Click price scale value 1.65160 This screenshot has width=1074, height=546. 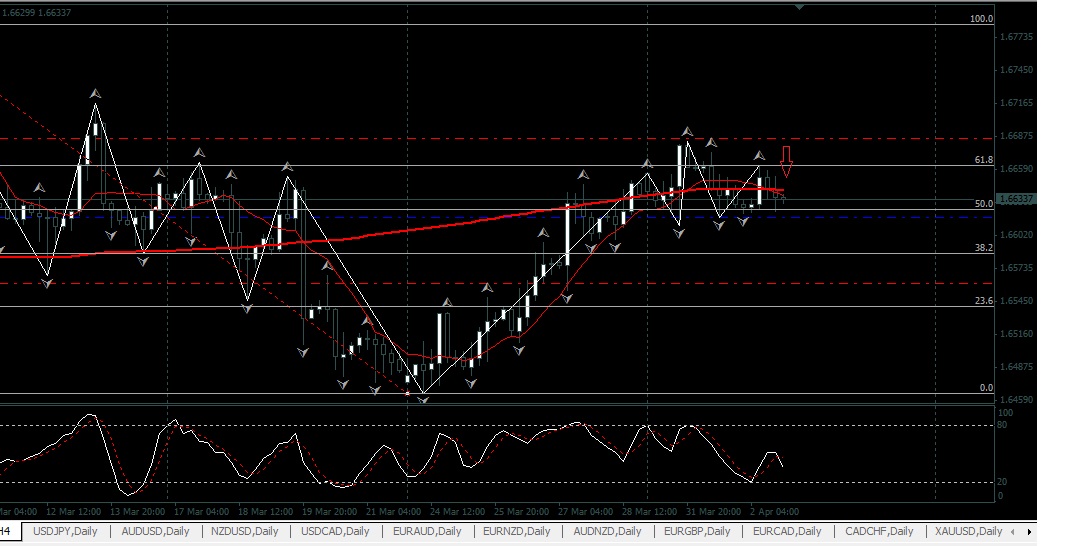[x=1016, y=334]
